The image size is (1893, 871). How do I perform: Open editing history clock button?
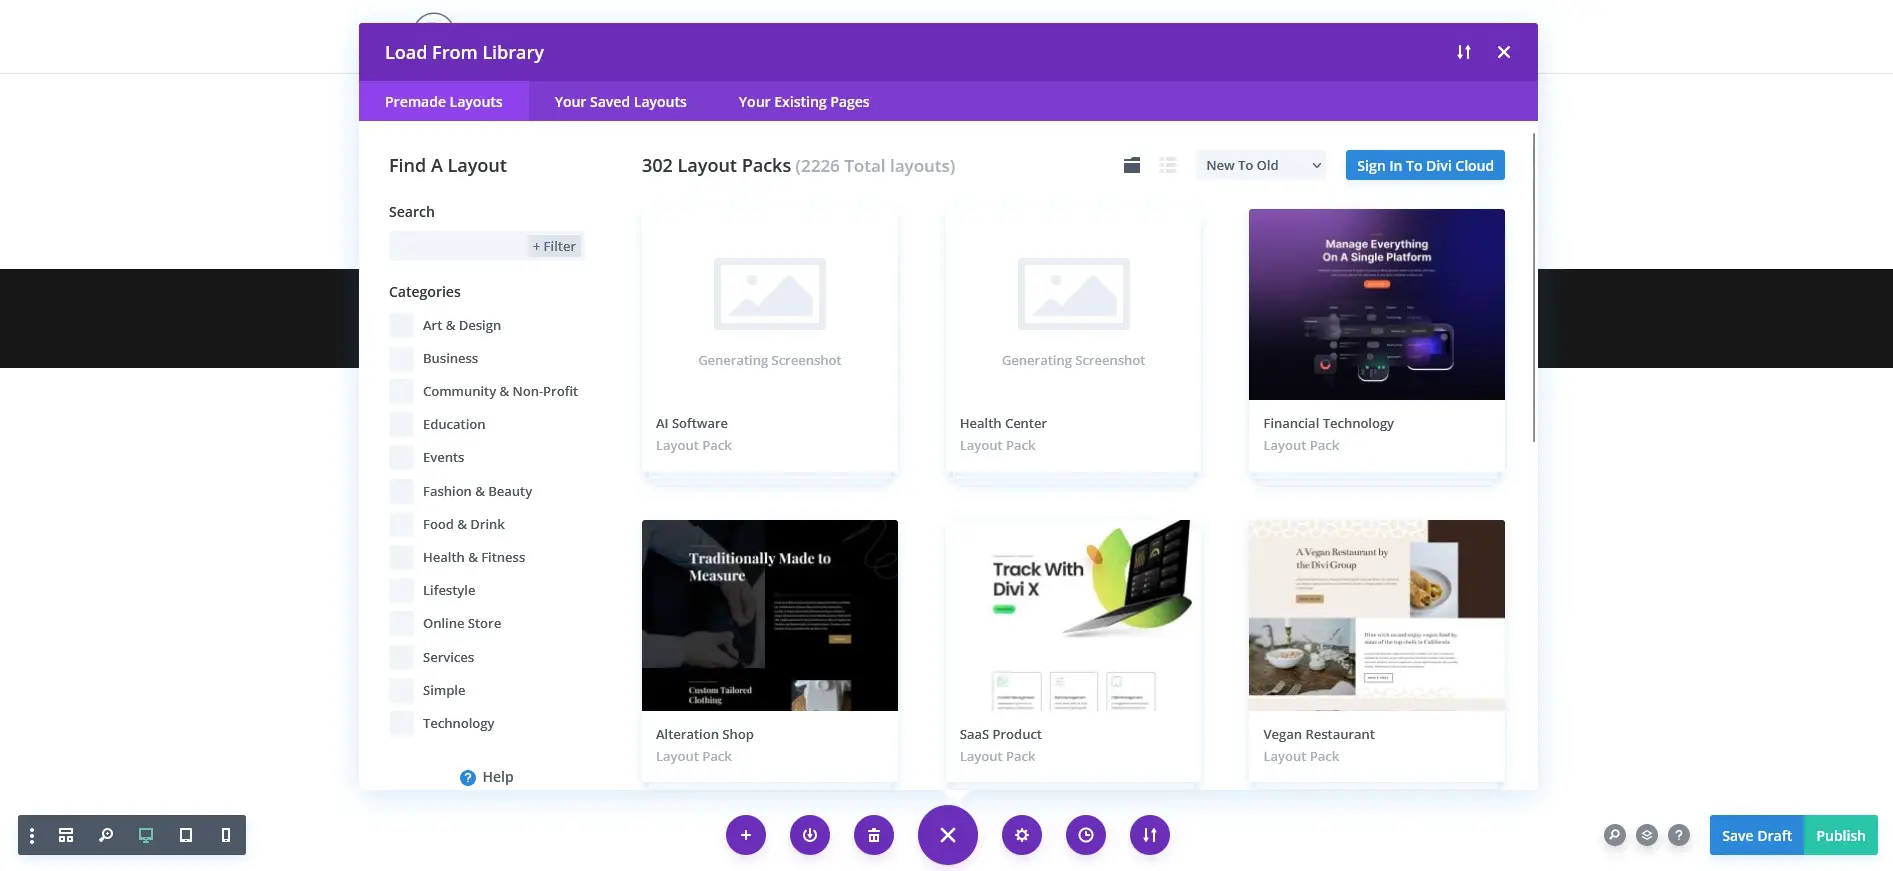coord(1086,835)
